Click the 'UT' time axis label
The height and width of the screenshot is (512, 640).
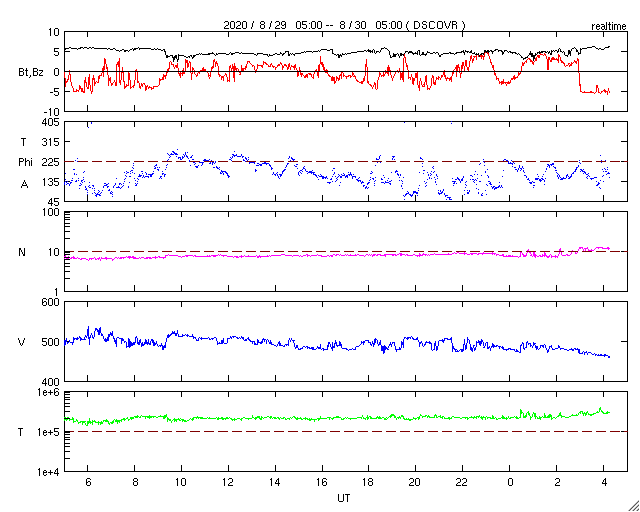click(x=344, y=498)
